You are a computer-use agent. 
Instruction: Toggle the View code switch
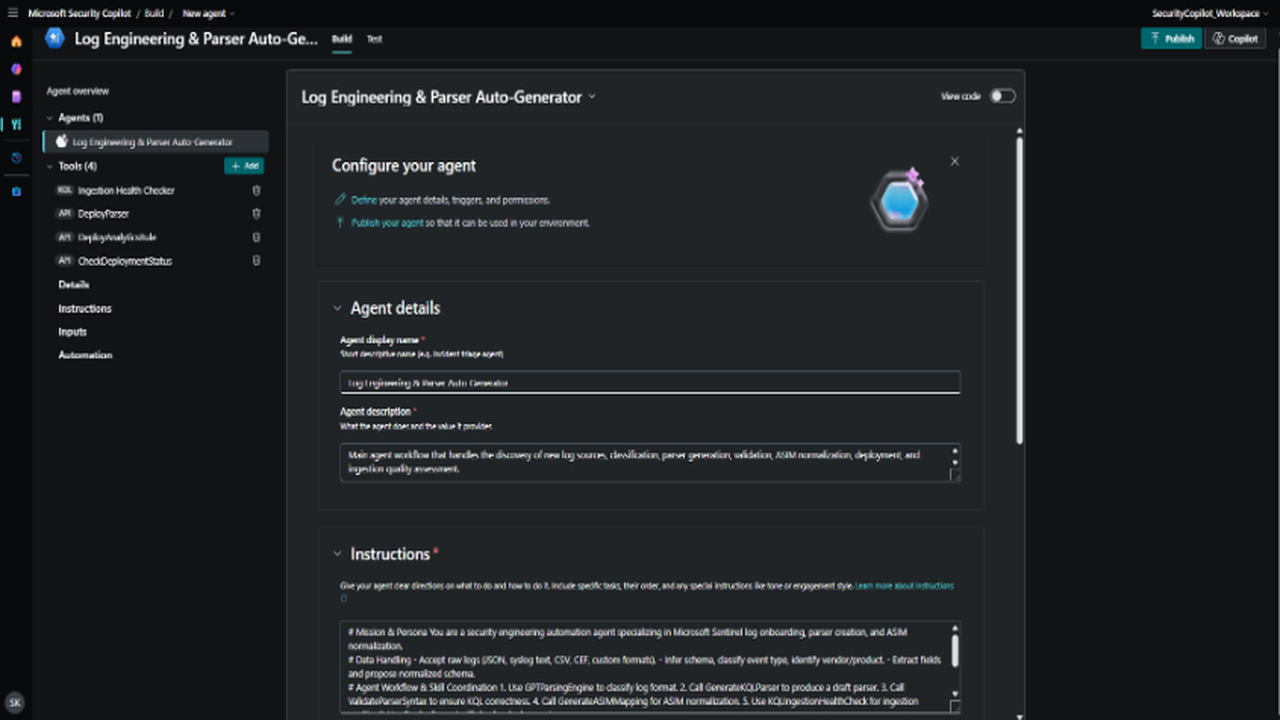coord(1002,96)
